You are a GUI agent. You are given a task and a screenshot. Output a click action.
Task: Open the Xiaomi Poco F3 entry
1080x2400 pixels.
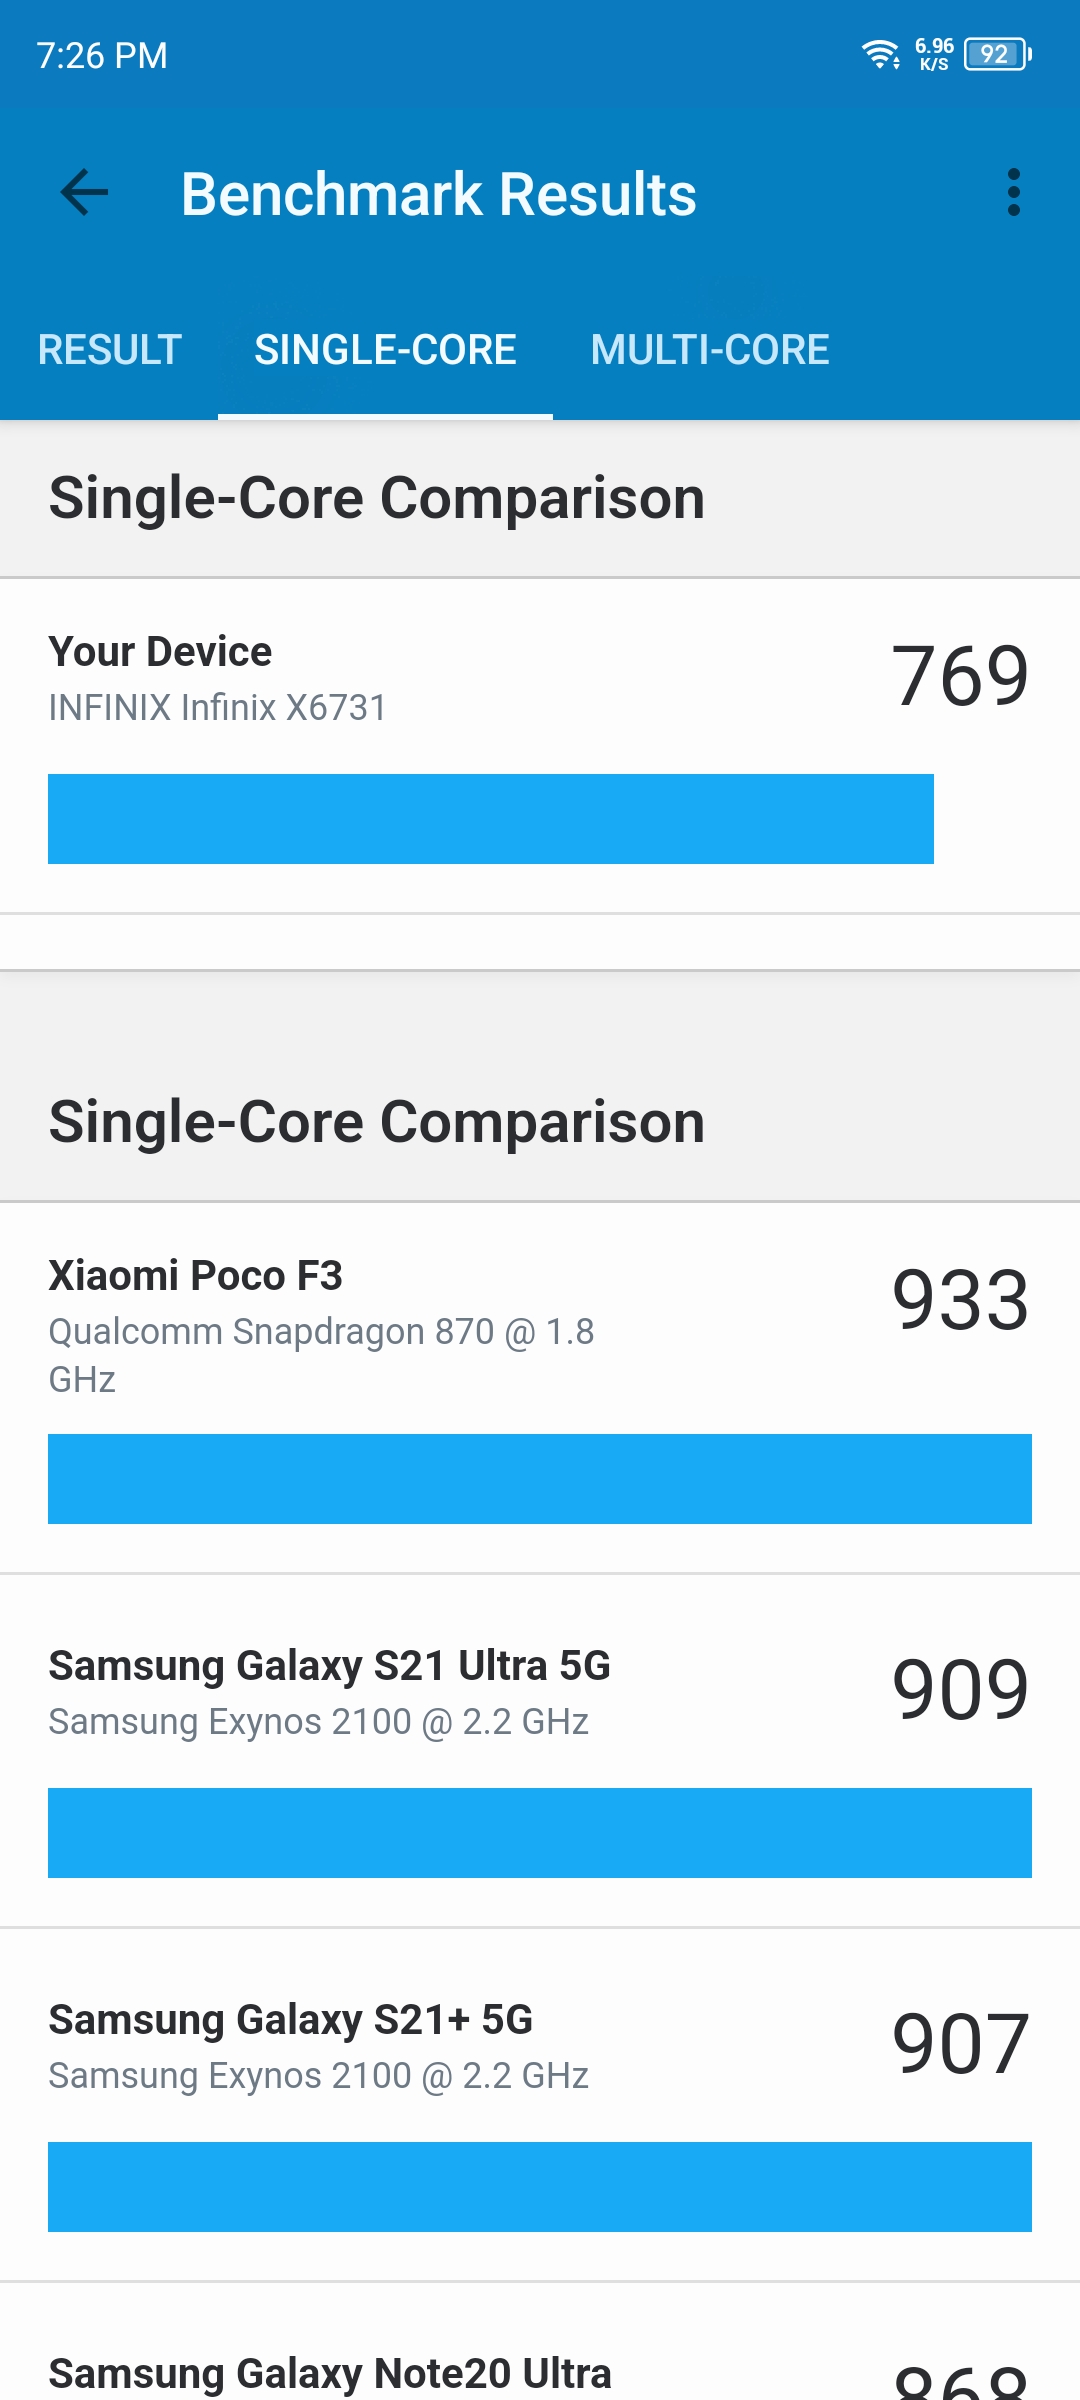[540, 1388]
